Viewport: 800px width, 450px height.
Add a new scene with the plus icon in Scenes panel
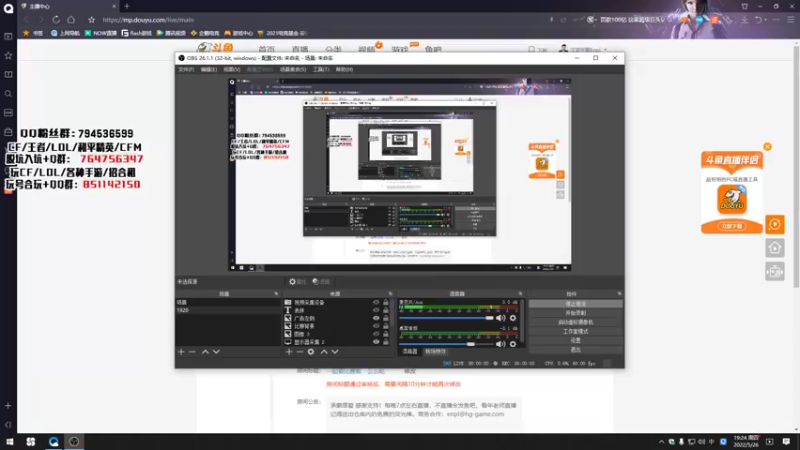(x=181, y=352)
